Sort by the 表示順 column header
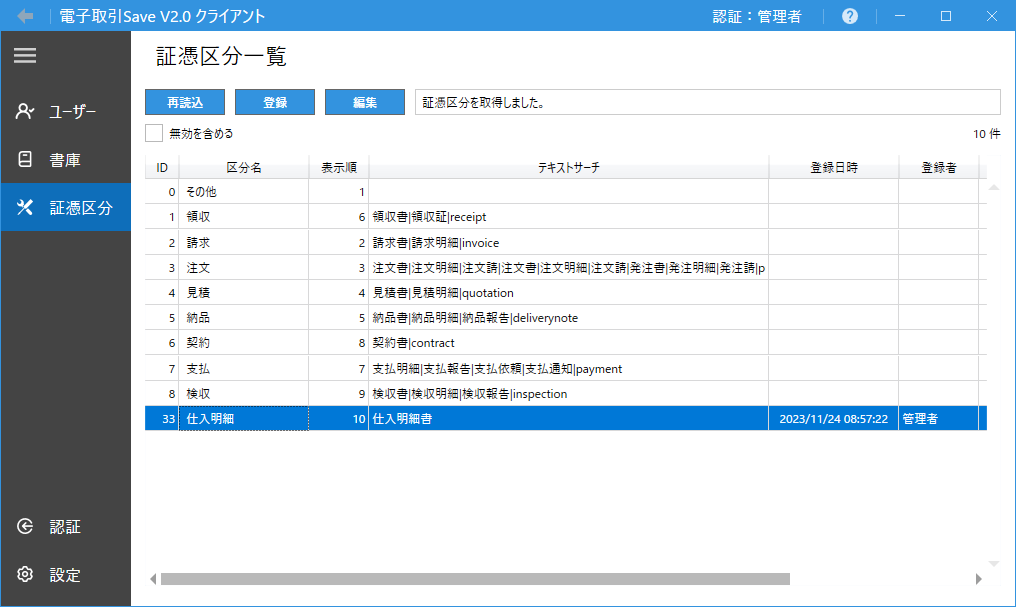This screenshot has height=607, width=1016. (x=338, y=168)
